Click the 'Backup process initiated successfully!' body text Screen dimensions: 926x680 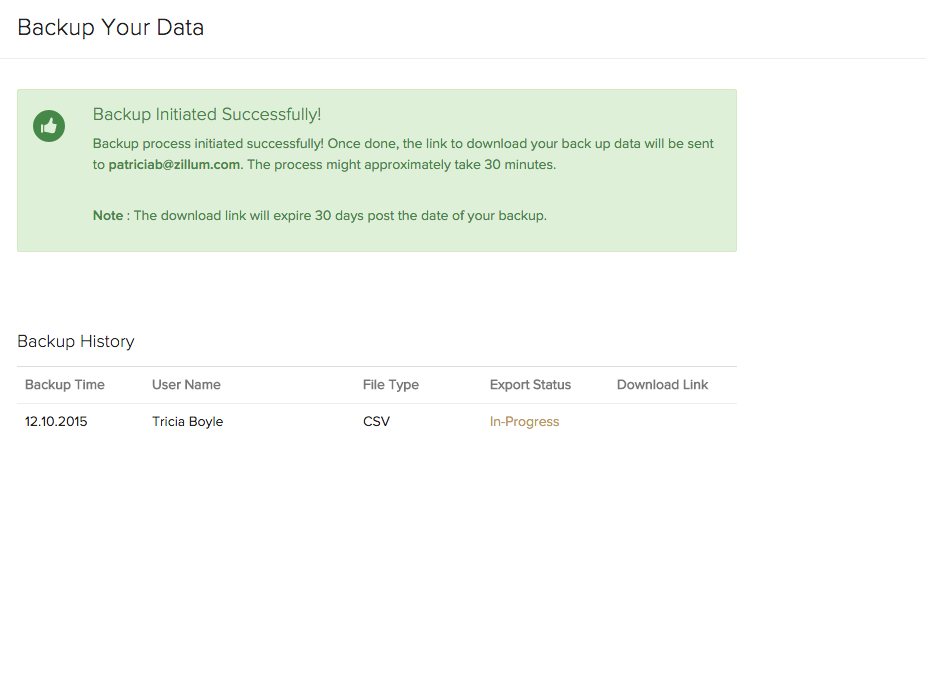coord(208,144)
